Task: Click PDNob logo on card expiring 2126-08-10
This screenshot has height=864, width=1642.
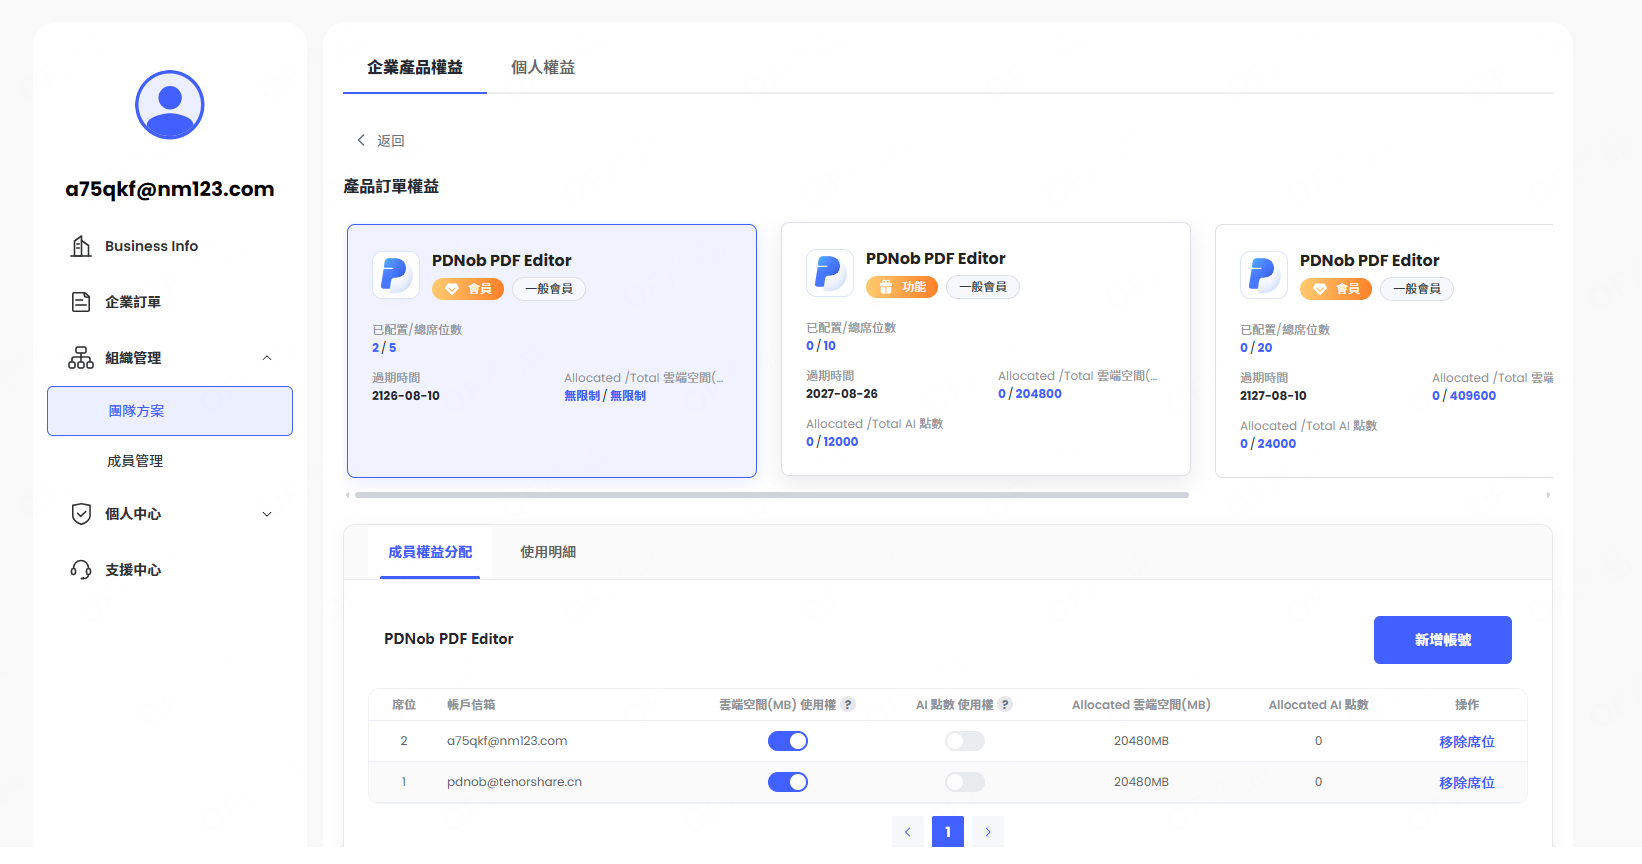Action: coord(396,274)
